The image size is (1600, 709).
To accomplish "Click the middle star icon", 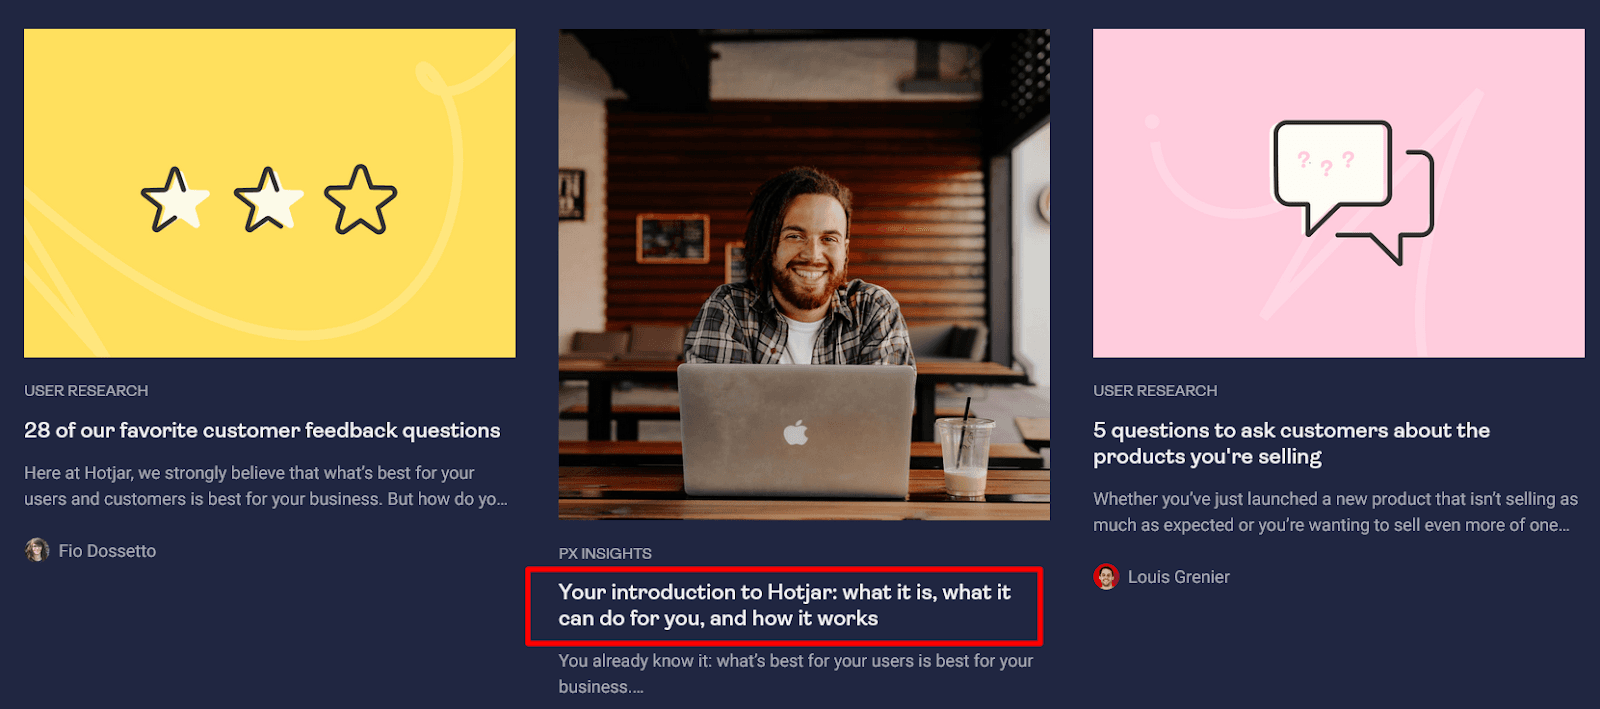I will tap(267, 200).
